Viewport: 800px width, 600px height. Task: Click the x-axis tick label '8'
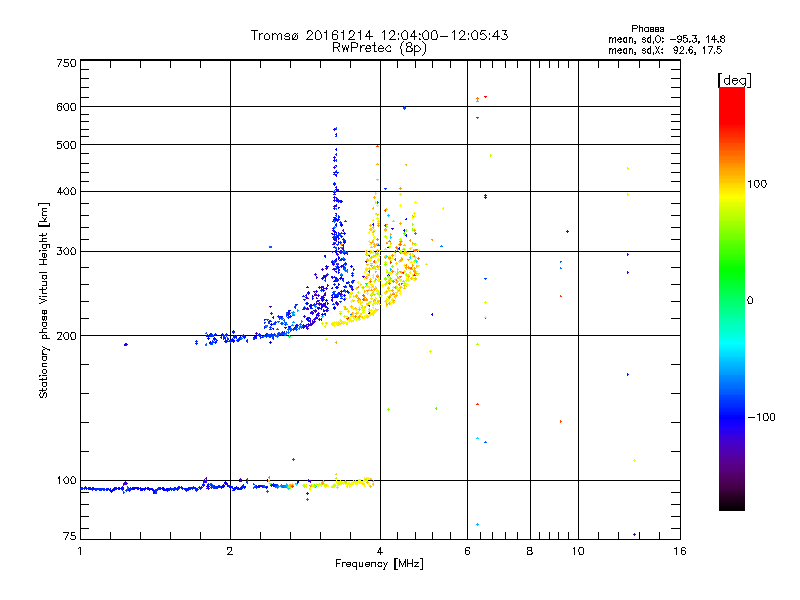coord(530,551)
